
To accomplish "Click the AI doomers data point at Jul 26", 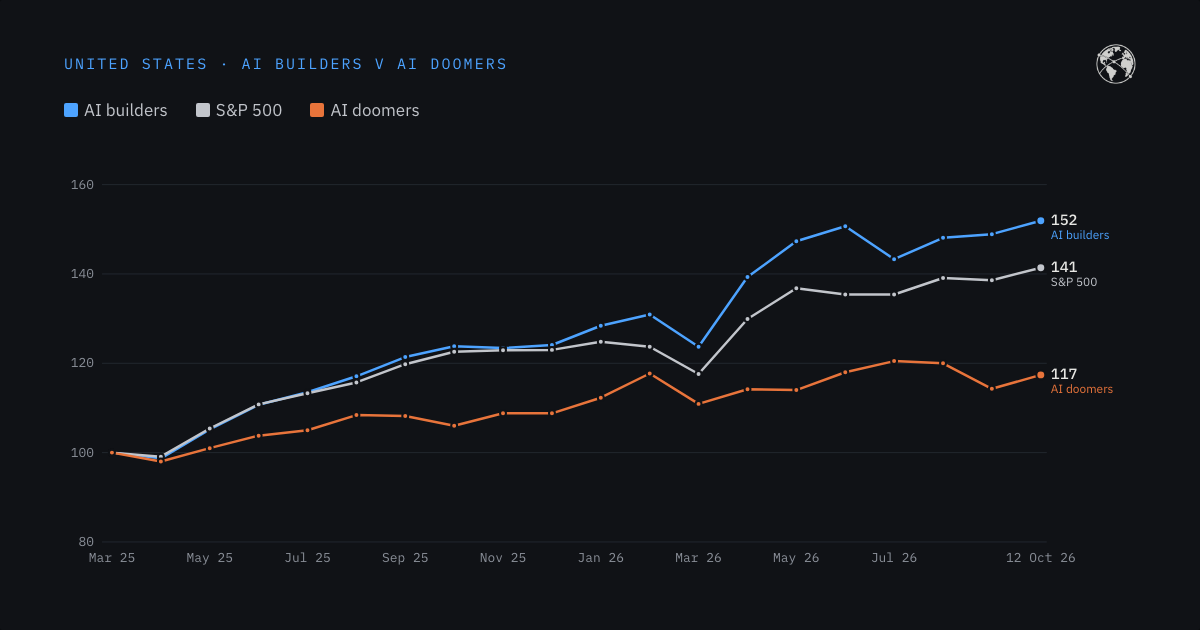I will (894, 361).
